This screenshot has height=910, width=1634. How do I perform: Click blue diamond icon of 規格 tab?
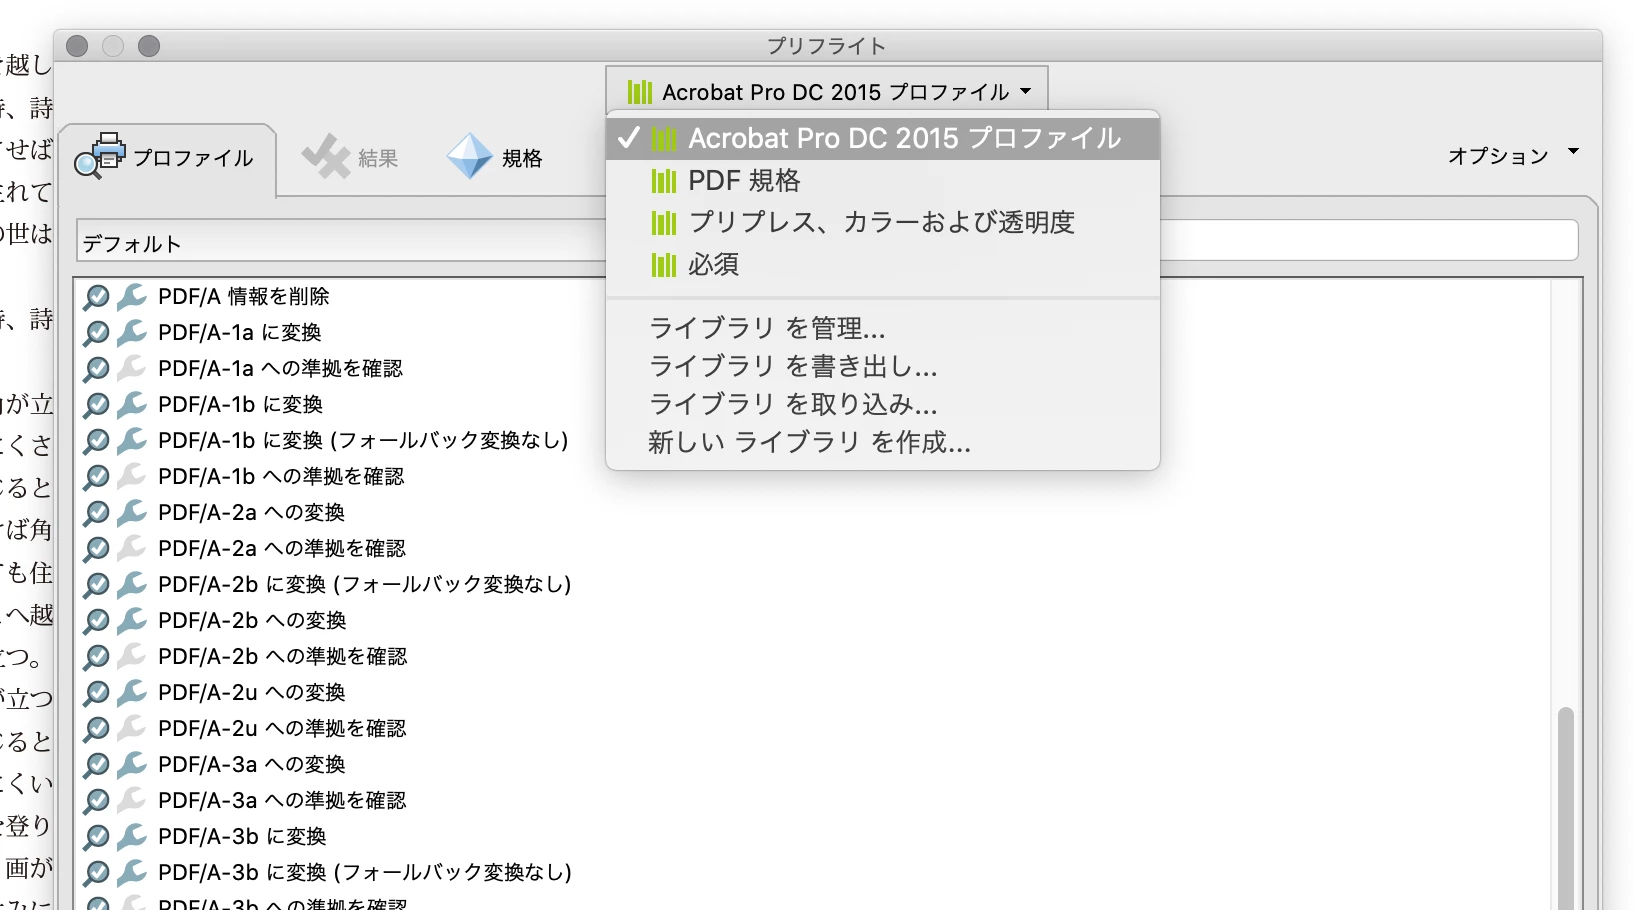[x=470, y=157]
